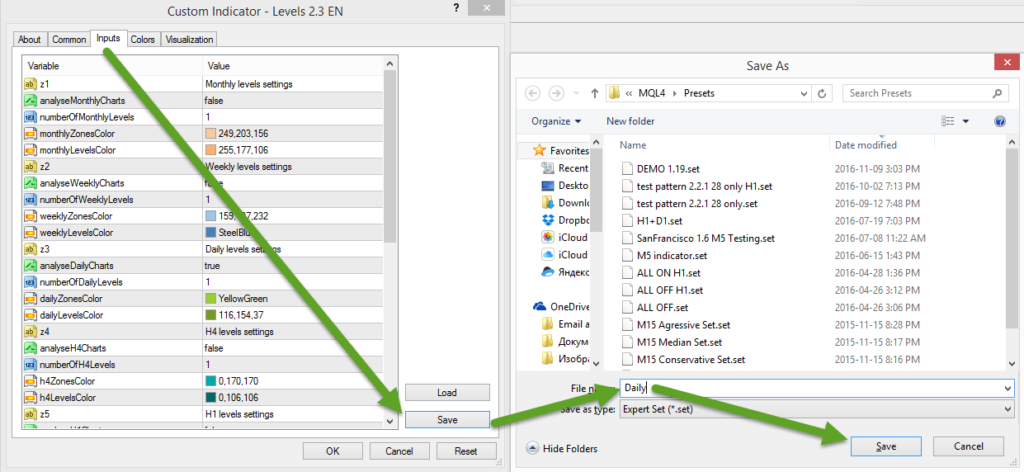Click the File name input field

(x=815, y=387)
